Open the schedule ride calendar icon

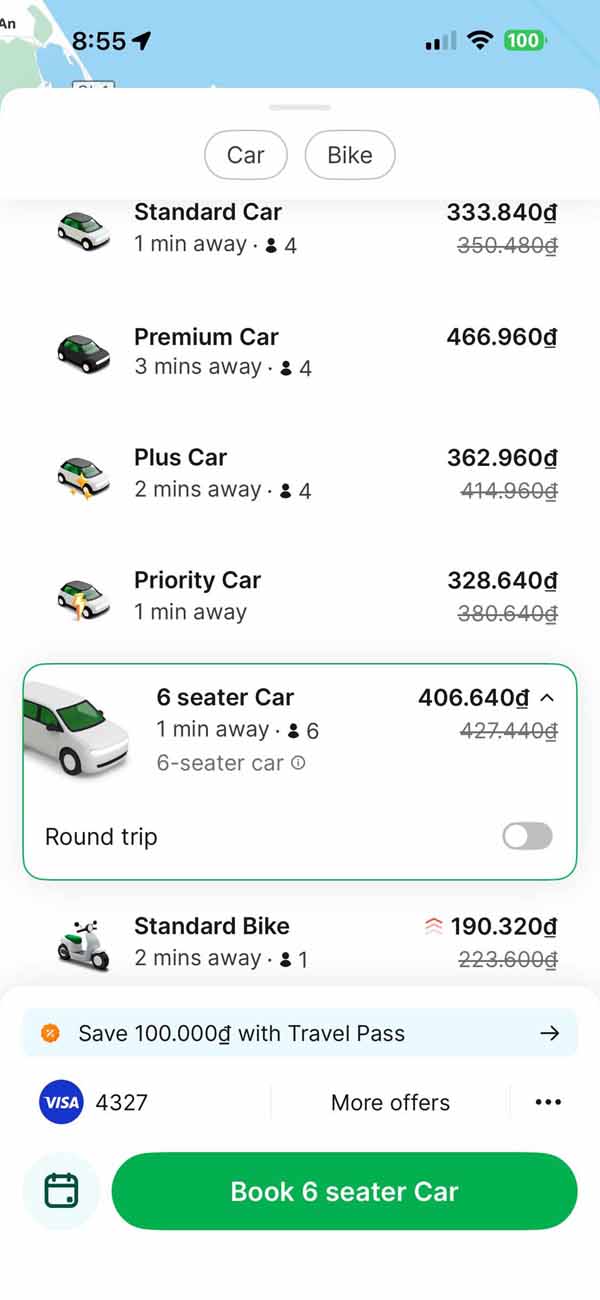[x=61, y=1191]
